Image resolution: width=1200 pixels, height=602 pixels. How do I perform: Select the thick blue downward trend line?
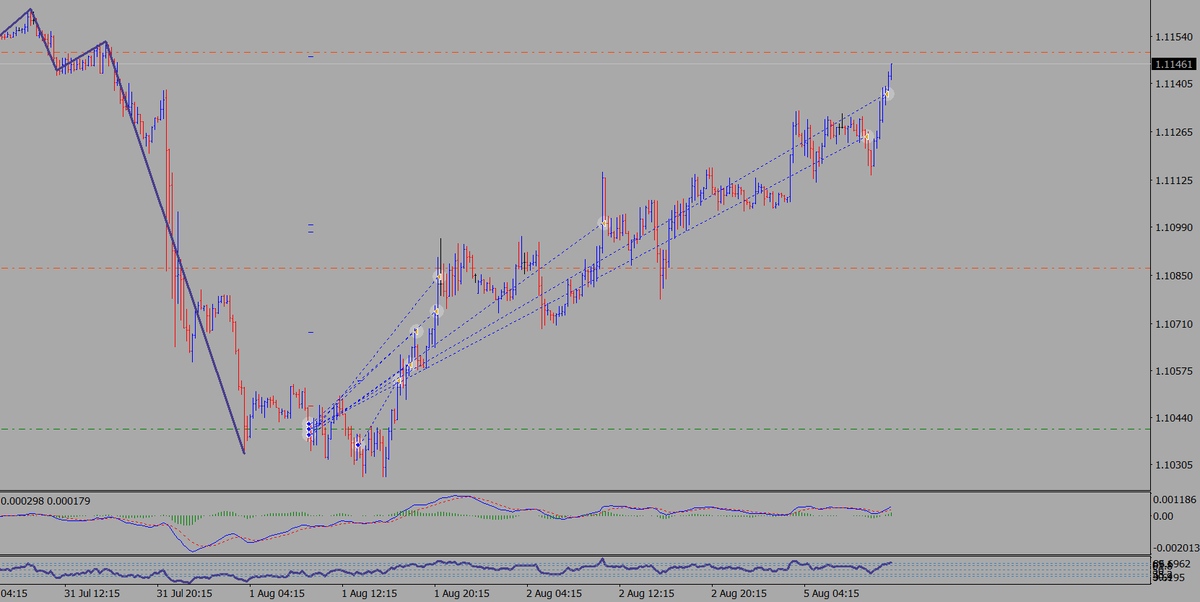click(176, 250)
